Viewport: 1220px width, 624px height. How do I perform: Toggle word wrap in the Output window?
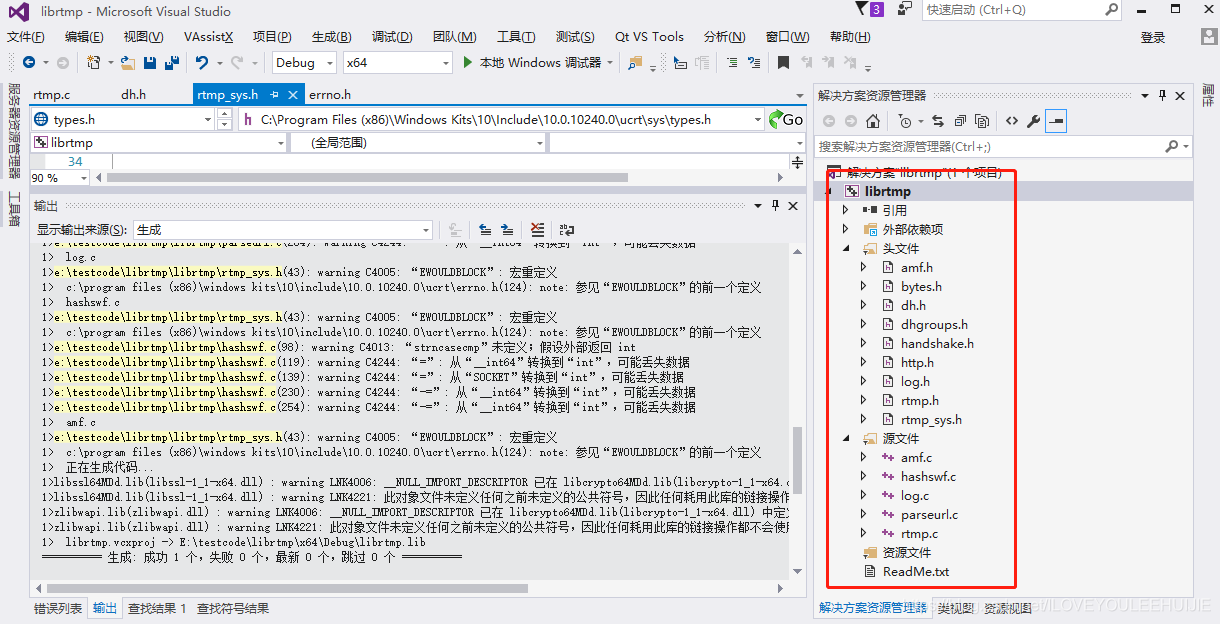click(567, 229)
